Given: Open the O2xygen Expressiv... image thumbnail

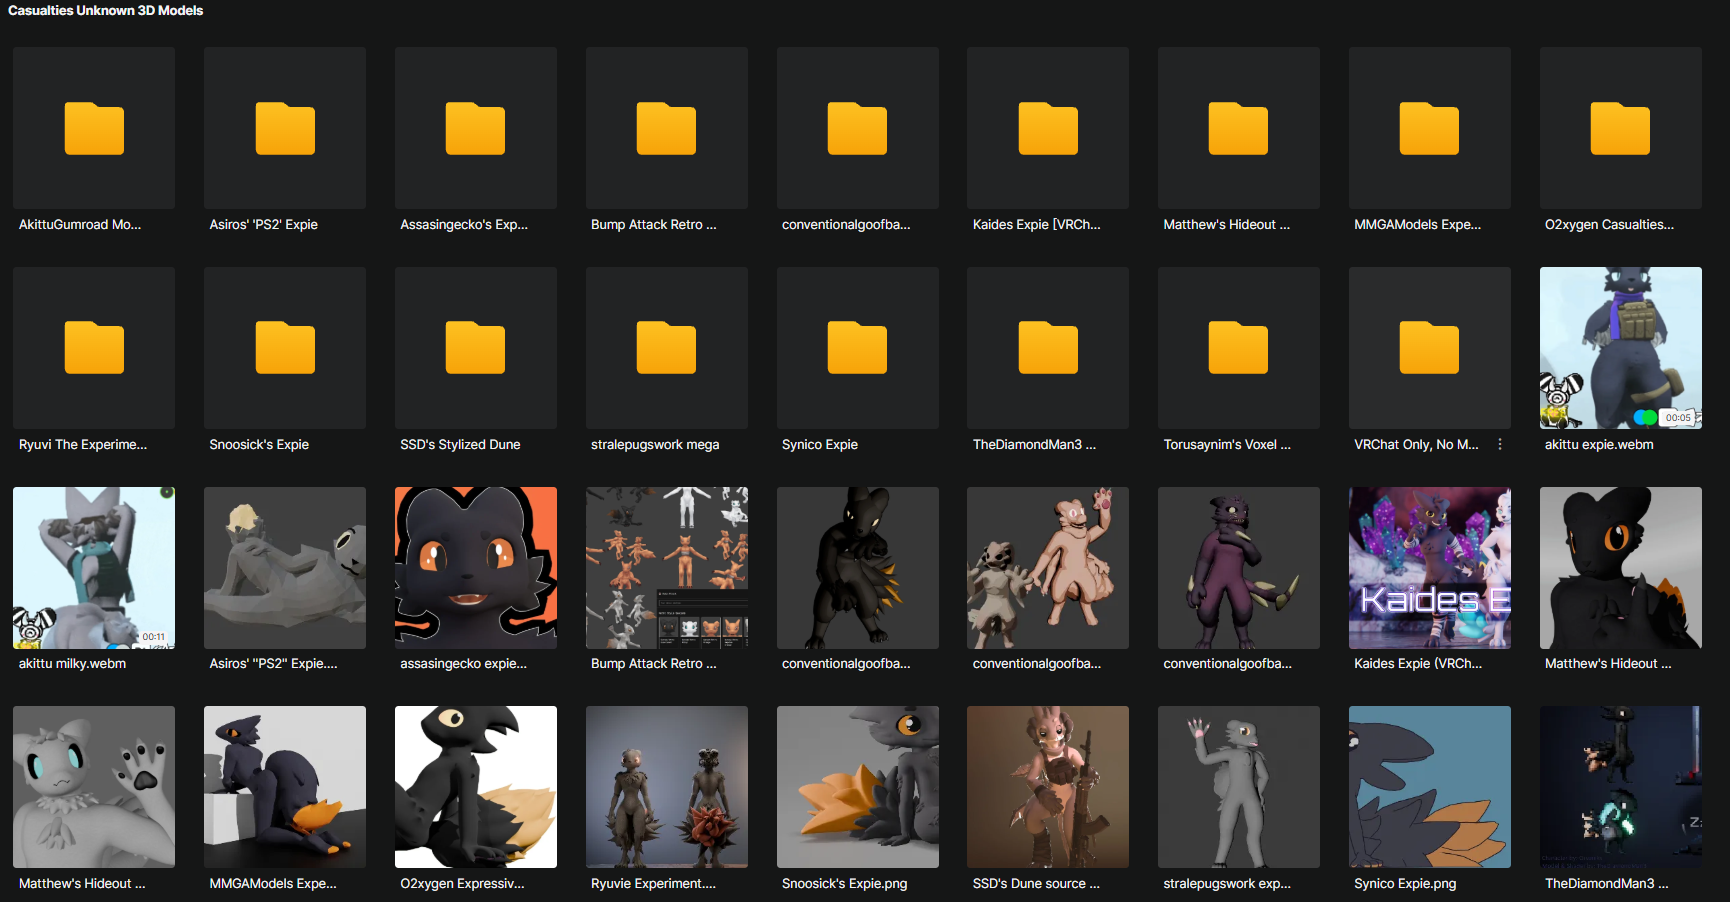Looking at the screenshot, I should click(x=476, y=787).
